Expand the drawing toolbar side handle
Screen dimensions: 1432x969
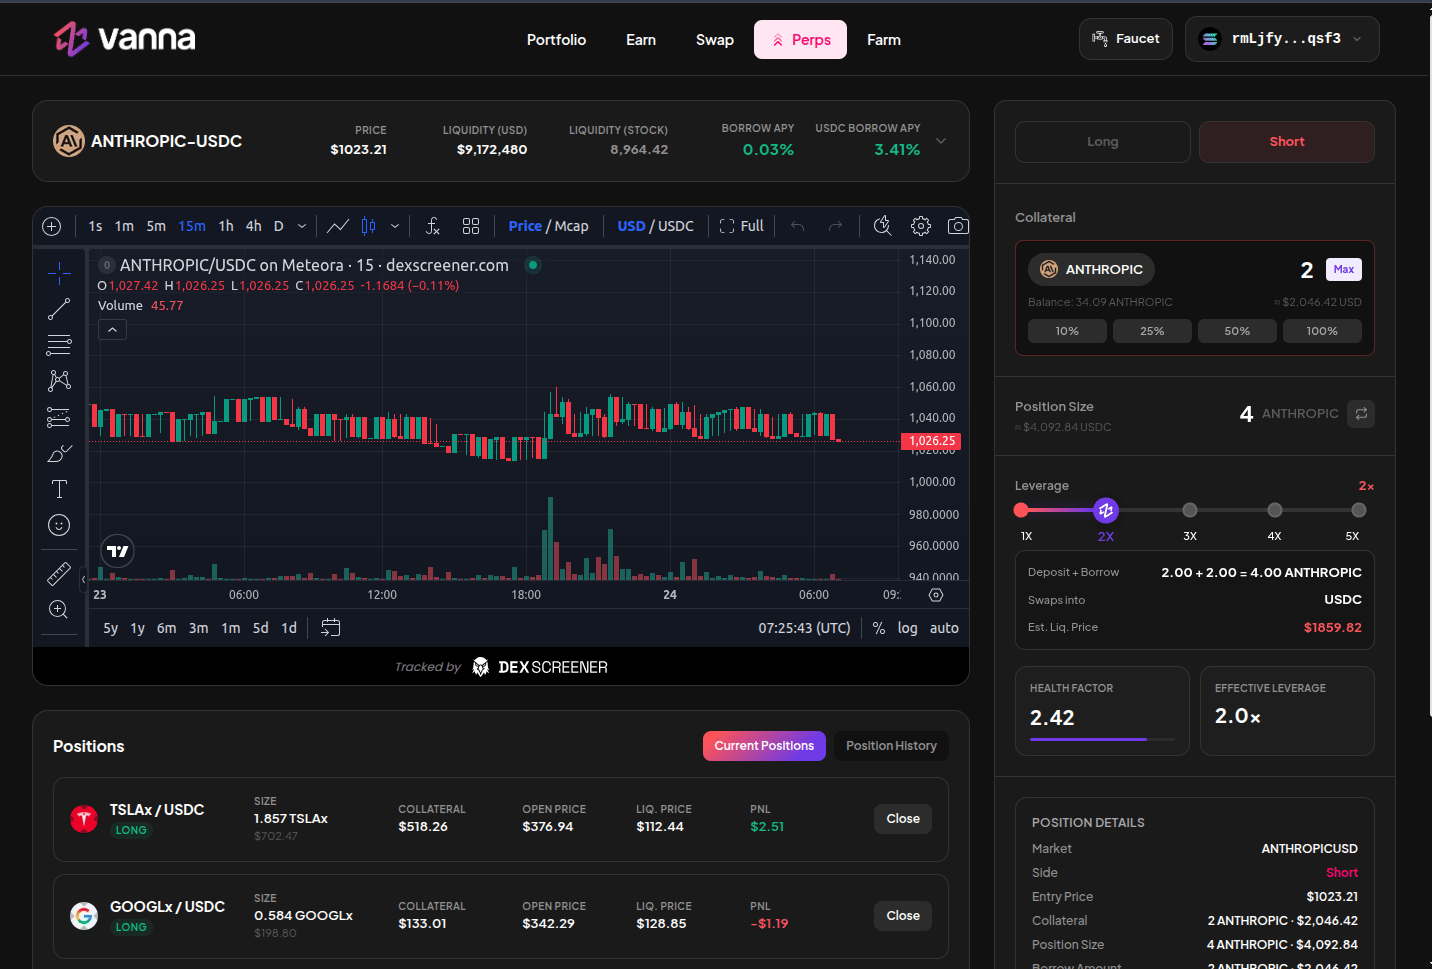pos(83,578)
